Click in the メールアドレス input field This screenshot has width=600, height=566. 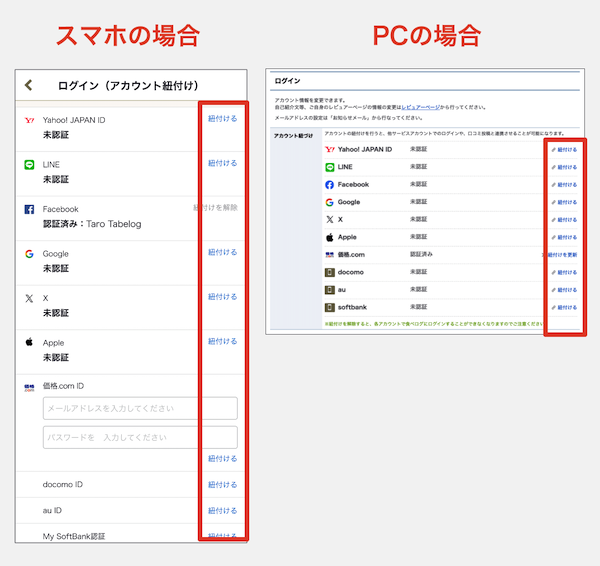coord(140,408)
